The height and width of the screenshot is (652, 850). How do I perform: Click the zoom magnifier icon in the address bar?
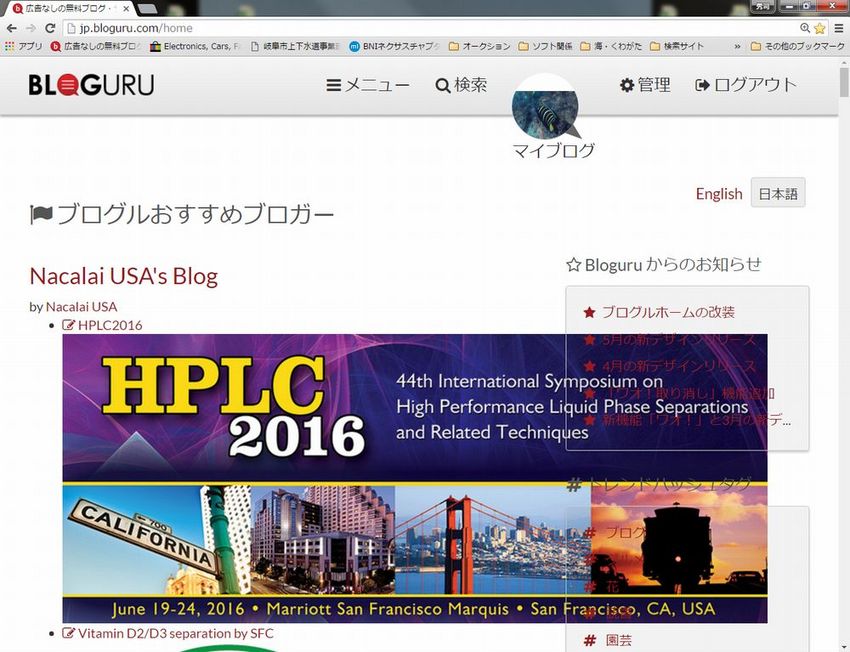click(x=805, y=28)
